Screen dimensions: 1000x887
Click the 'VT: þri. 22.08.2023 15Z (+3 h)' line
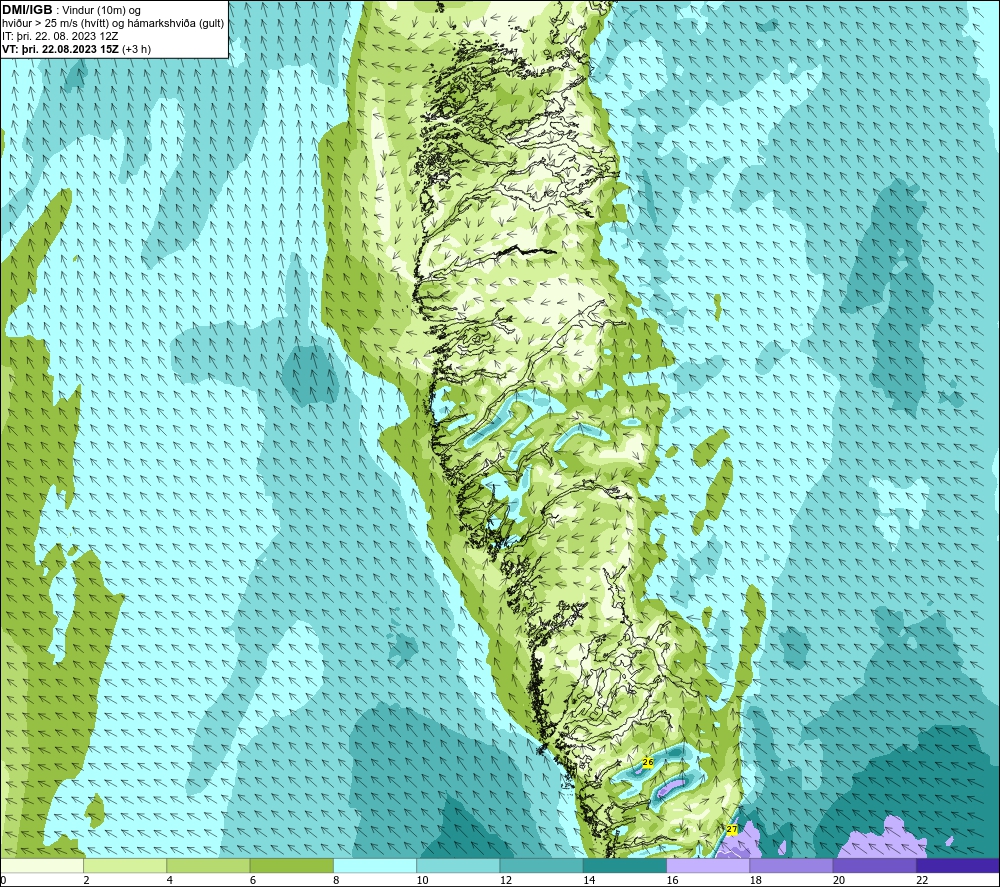77,49
